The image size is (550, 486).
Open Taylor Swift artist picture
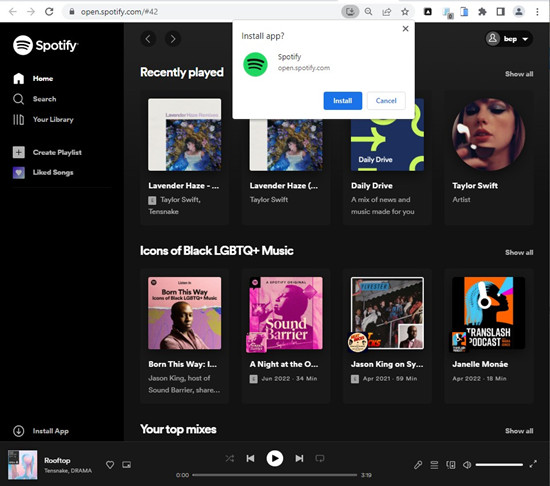(489, 135)
